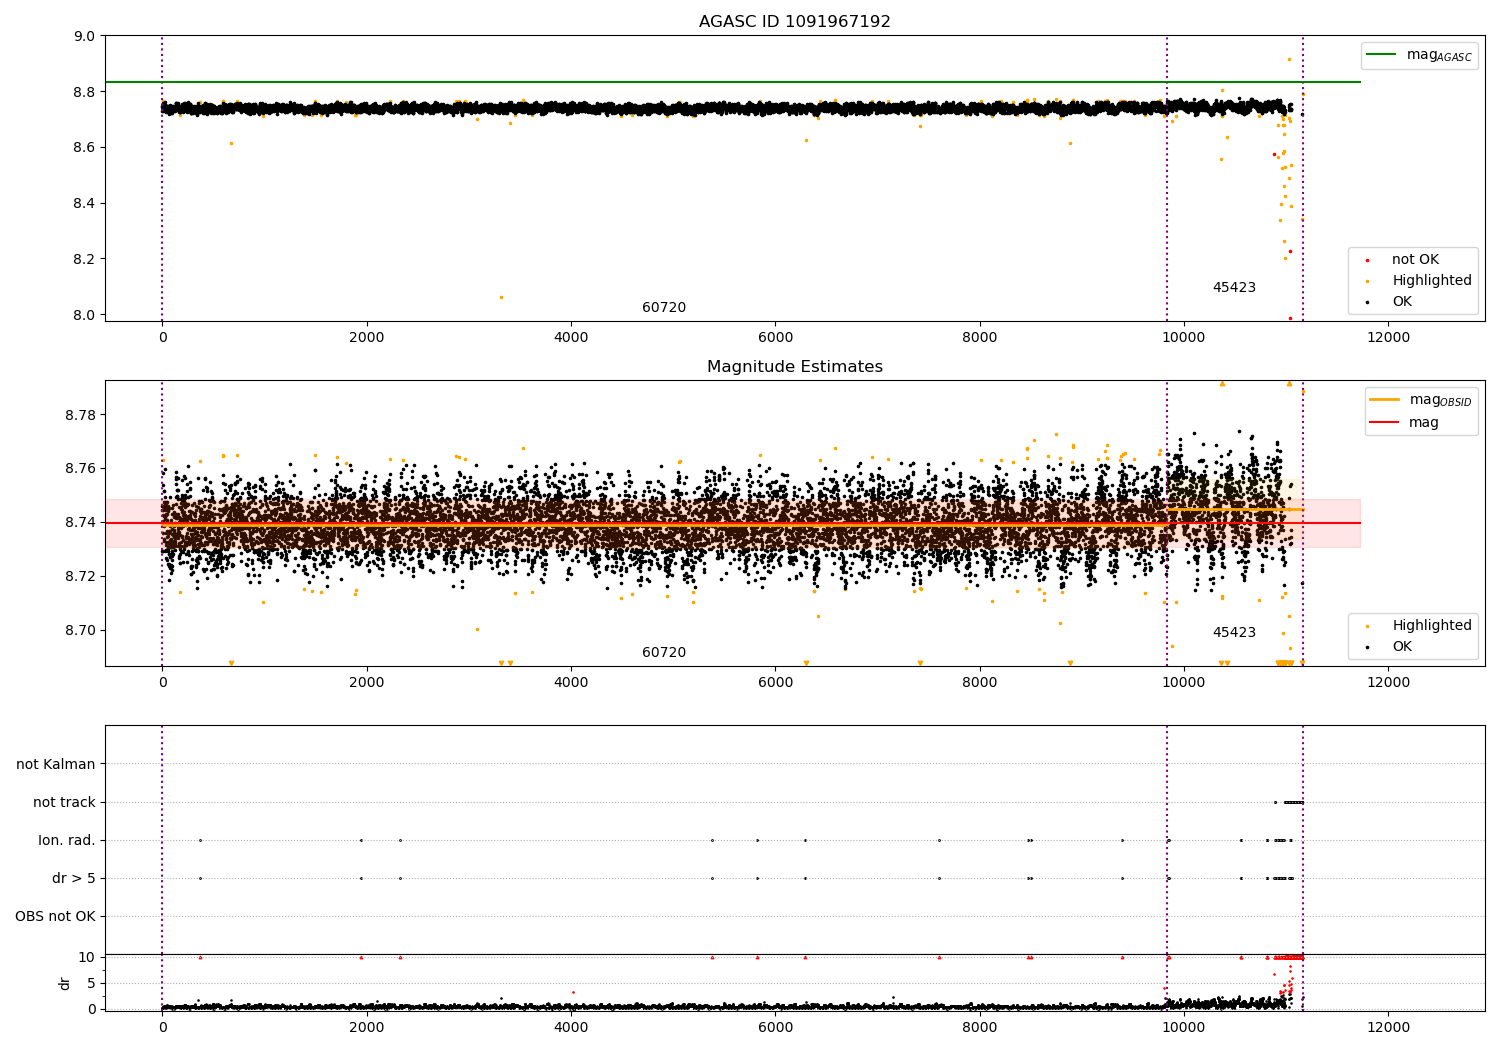
Task: Click the 'dr > 5' axis label
Action: (x=74, y=879)
